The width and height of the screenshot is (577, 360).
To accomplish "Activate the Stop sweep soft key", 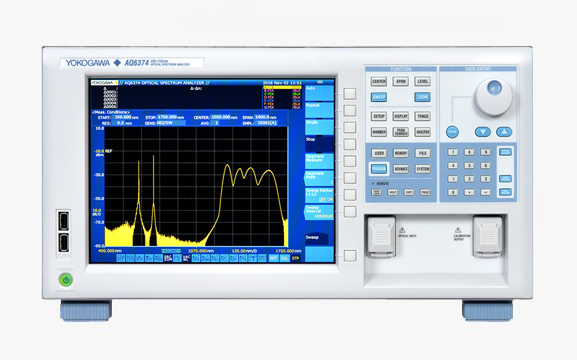I will click(x=319, y=144).
